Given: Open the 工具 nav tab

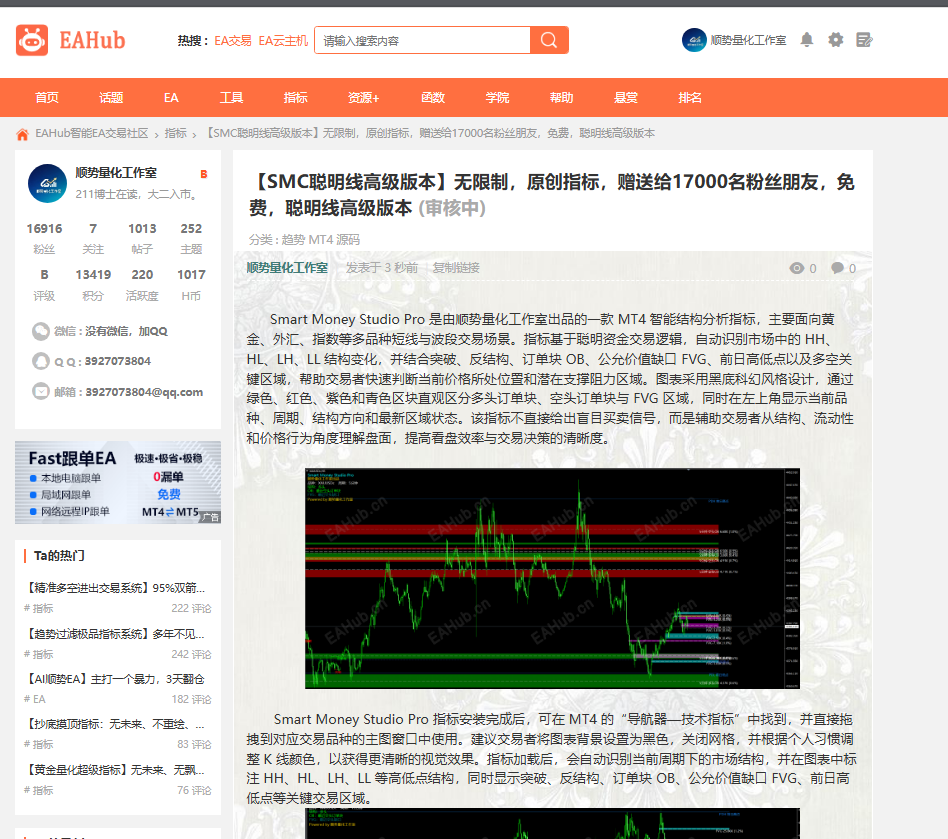Looking at the screenshot, I should click(x=231, y=97).
